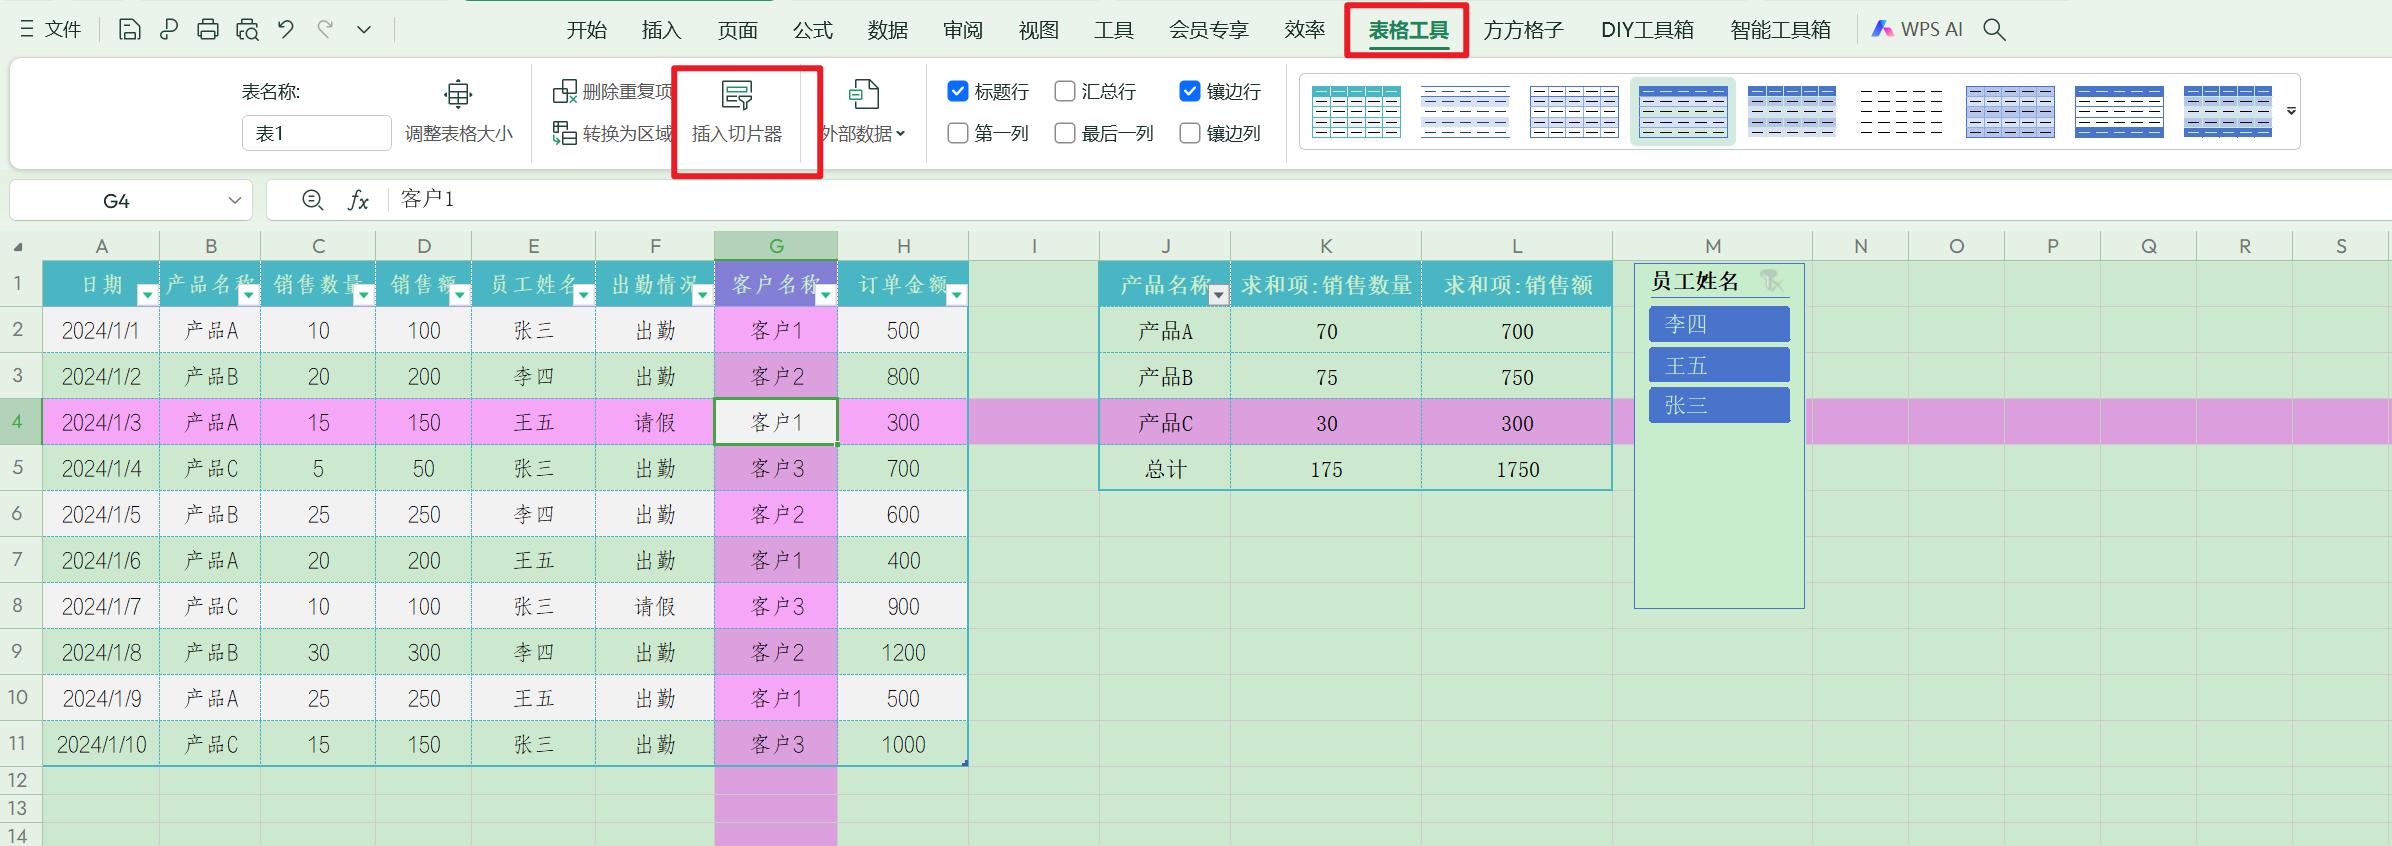Image resolution: width=2392 pixels, height=846 pixels.
Task: Uncheck the 标题行 header row checkbox
Action: [x=958, y=92]
